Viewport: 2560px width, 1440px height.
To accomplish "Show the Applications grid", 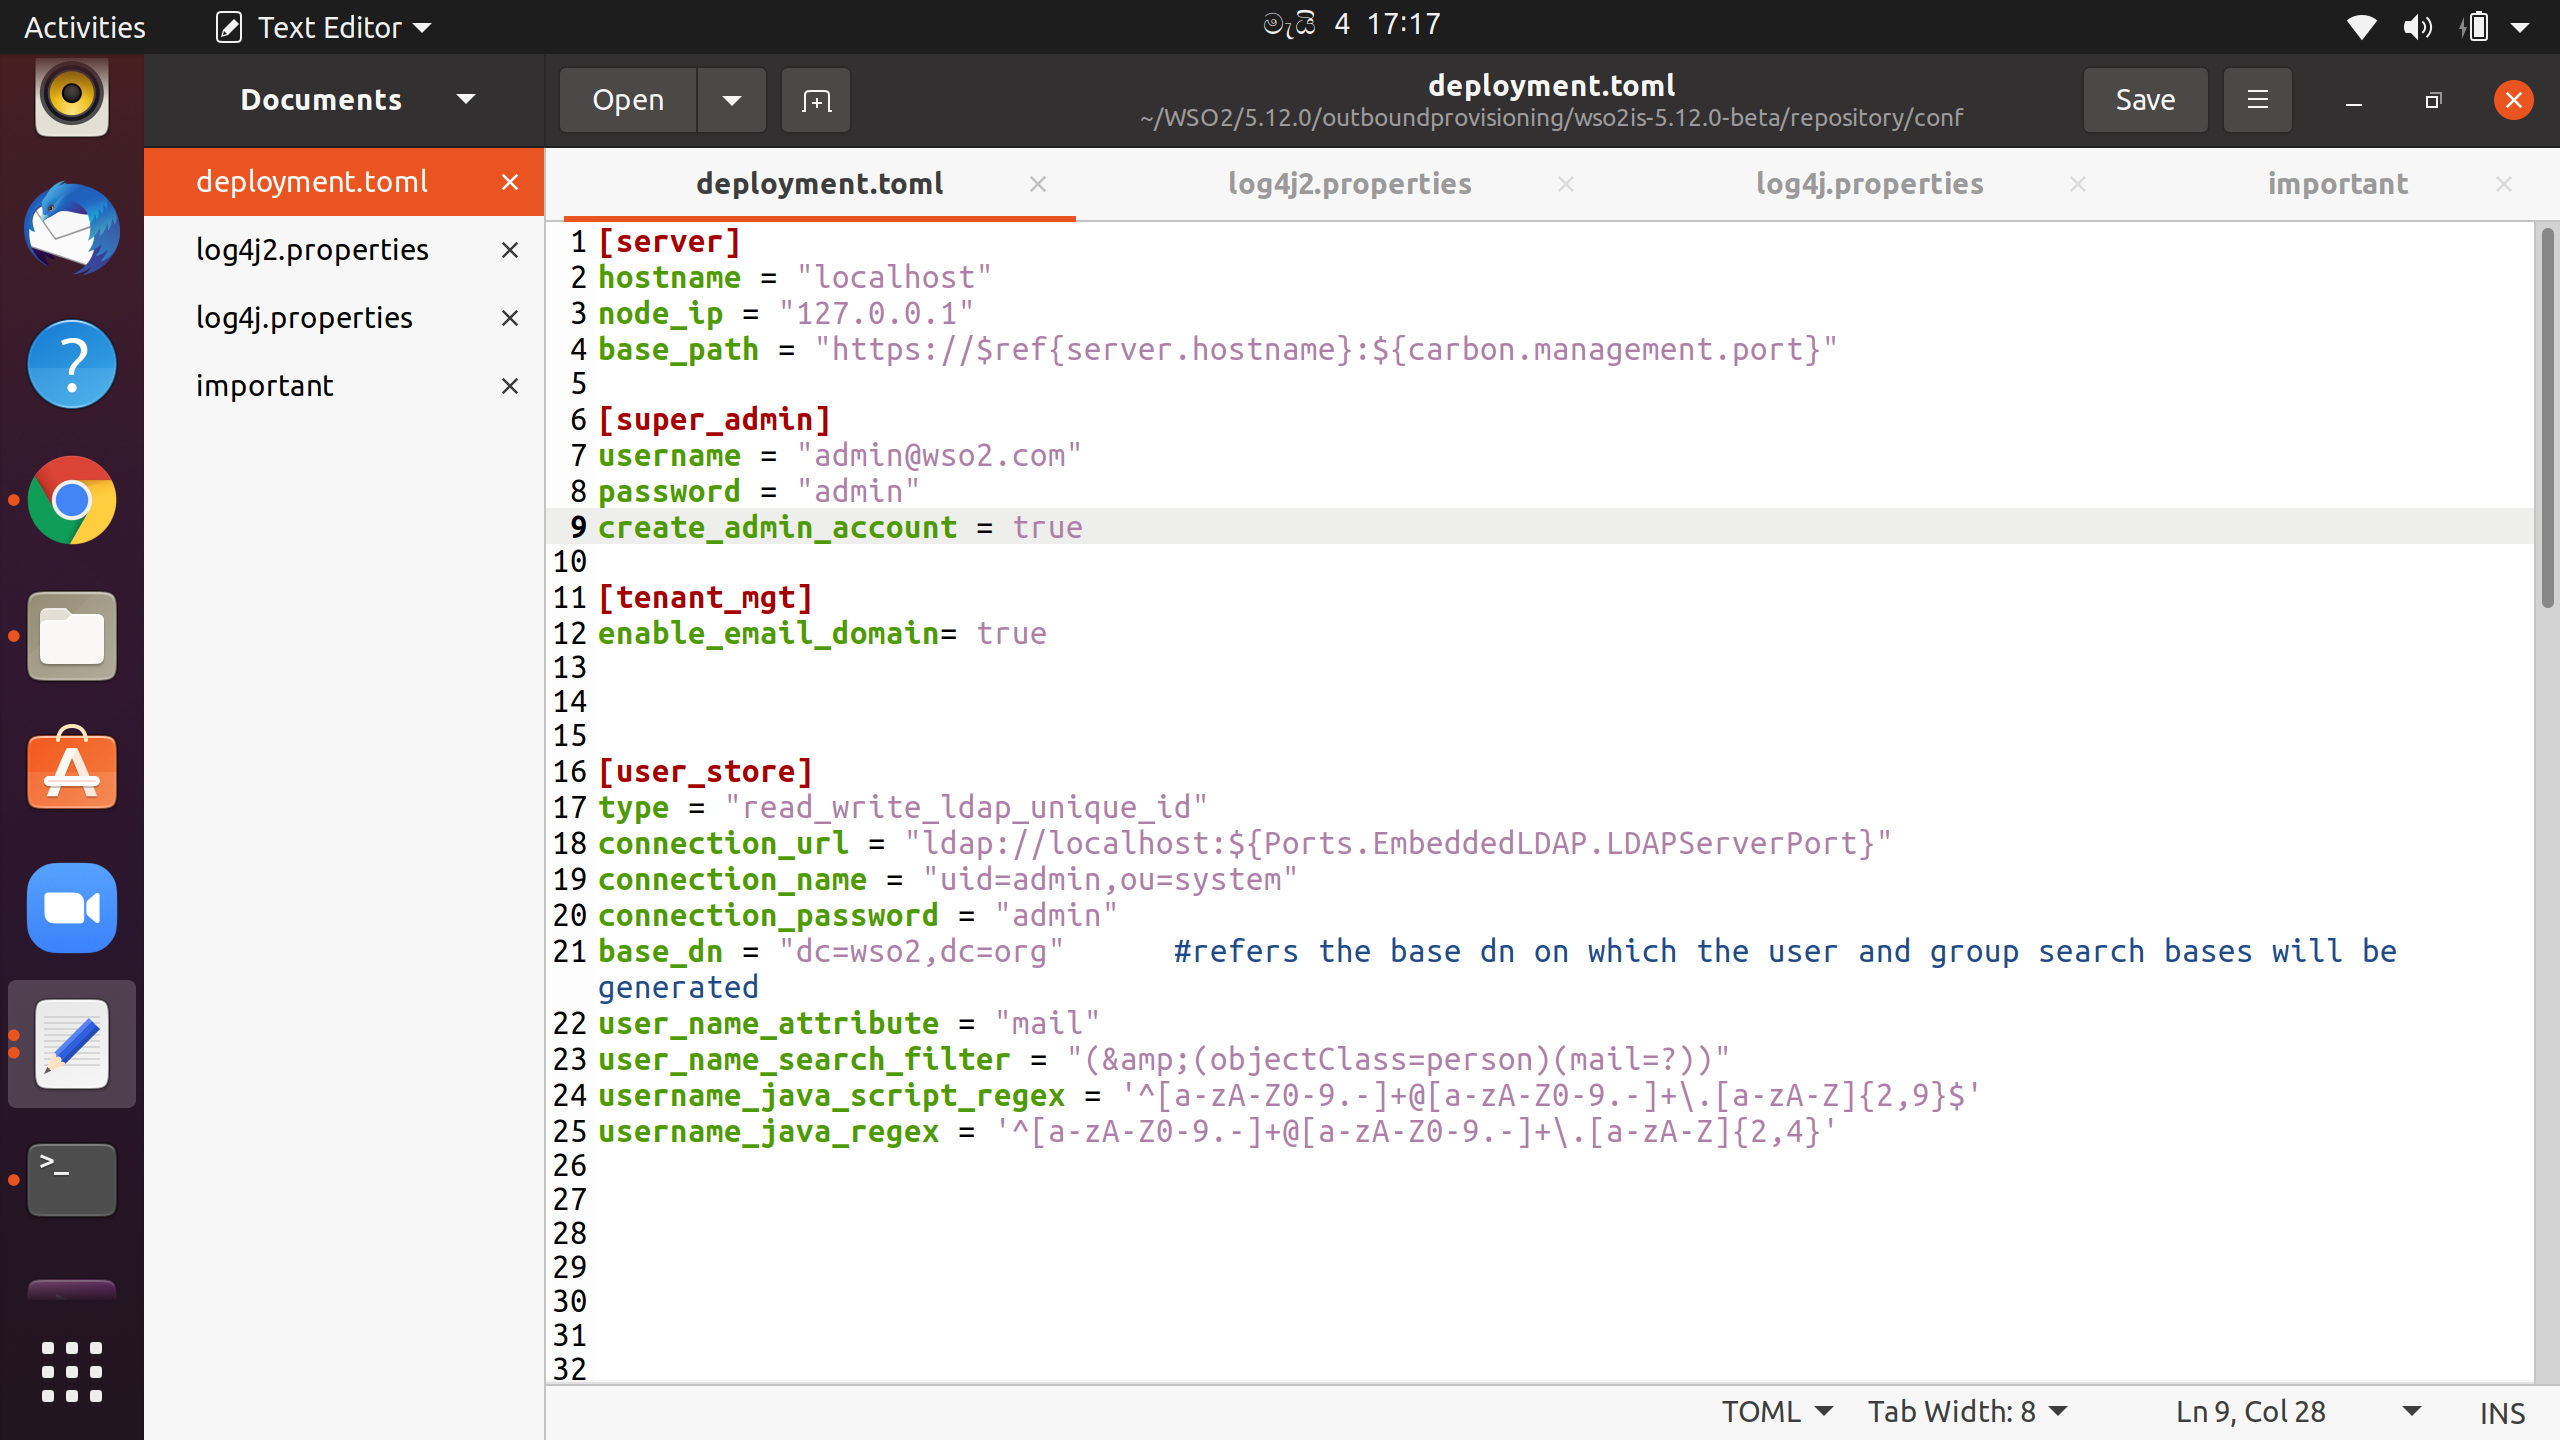I will click(71, 1372).
